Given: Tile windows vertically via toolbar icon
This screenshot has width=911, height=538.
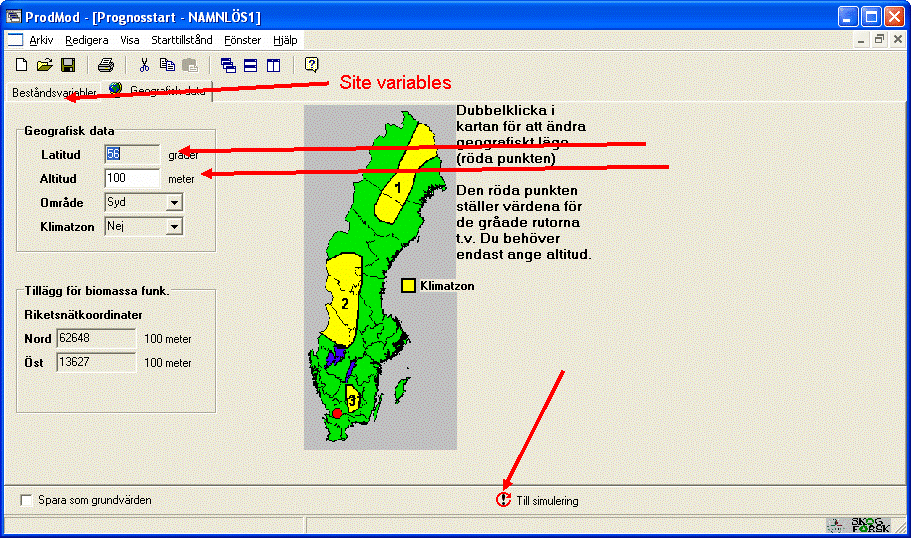Looking at the screenshot, I should point(274,65).
